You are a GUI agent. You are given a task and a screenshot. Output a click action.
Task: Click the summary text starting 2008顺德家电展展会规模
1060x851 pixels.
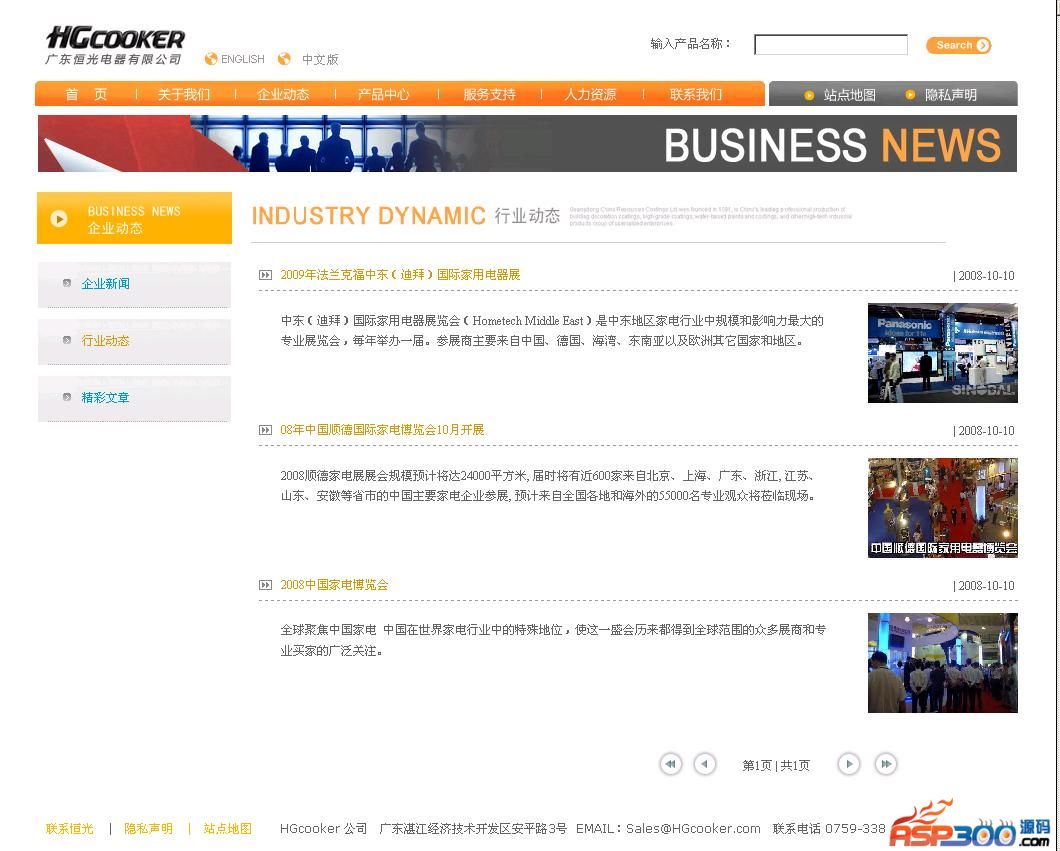[548, 486]
